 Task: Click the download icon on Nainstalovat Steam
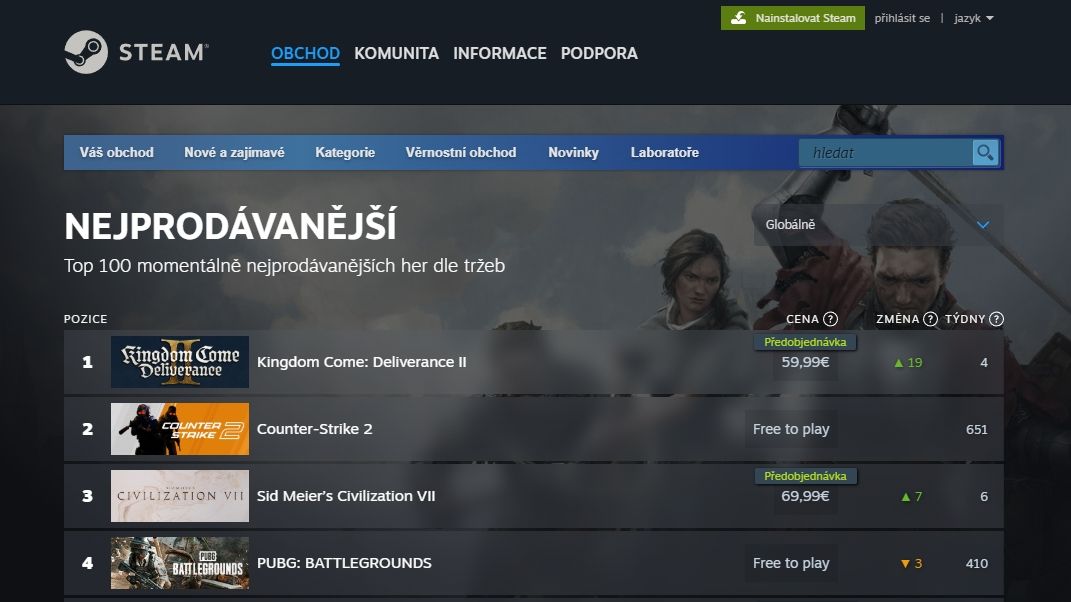740,17
